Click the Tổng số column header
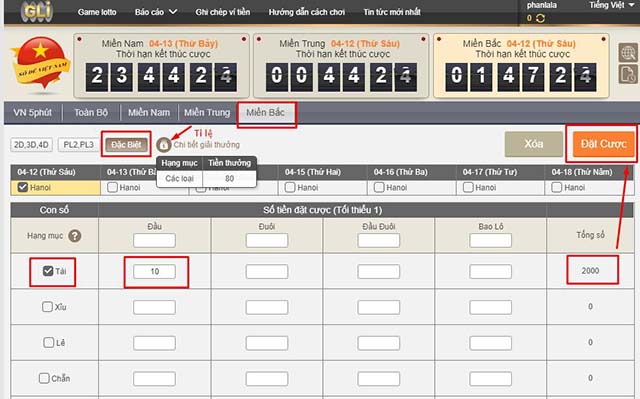Viewport: 640px width, 399px height. pyautogui.click(x=590, y=235)
